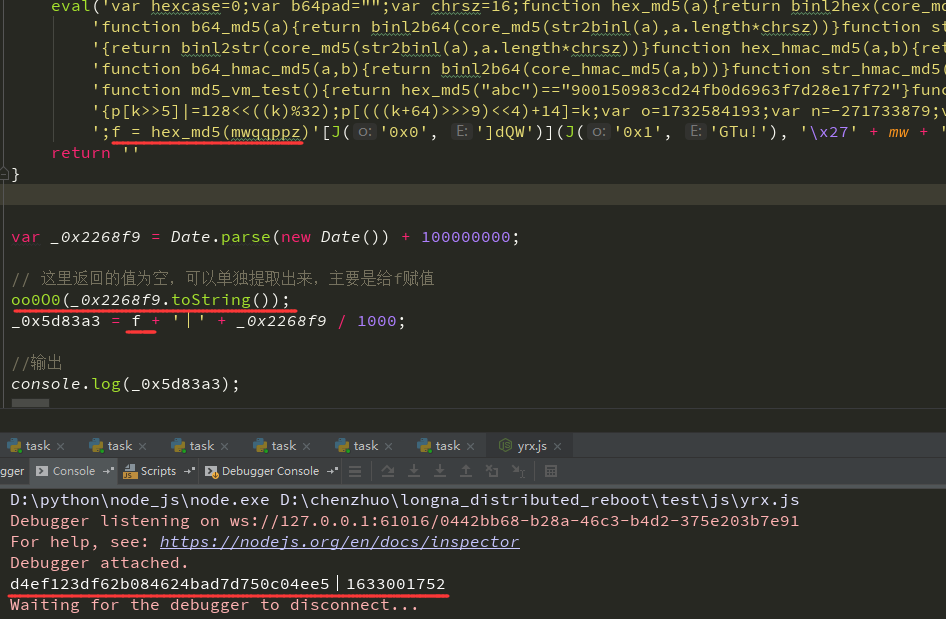
Task: Click the arrow icon beside the Console tab
Action: [107, 470]
